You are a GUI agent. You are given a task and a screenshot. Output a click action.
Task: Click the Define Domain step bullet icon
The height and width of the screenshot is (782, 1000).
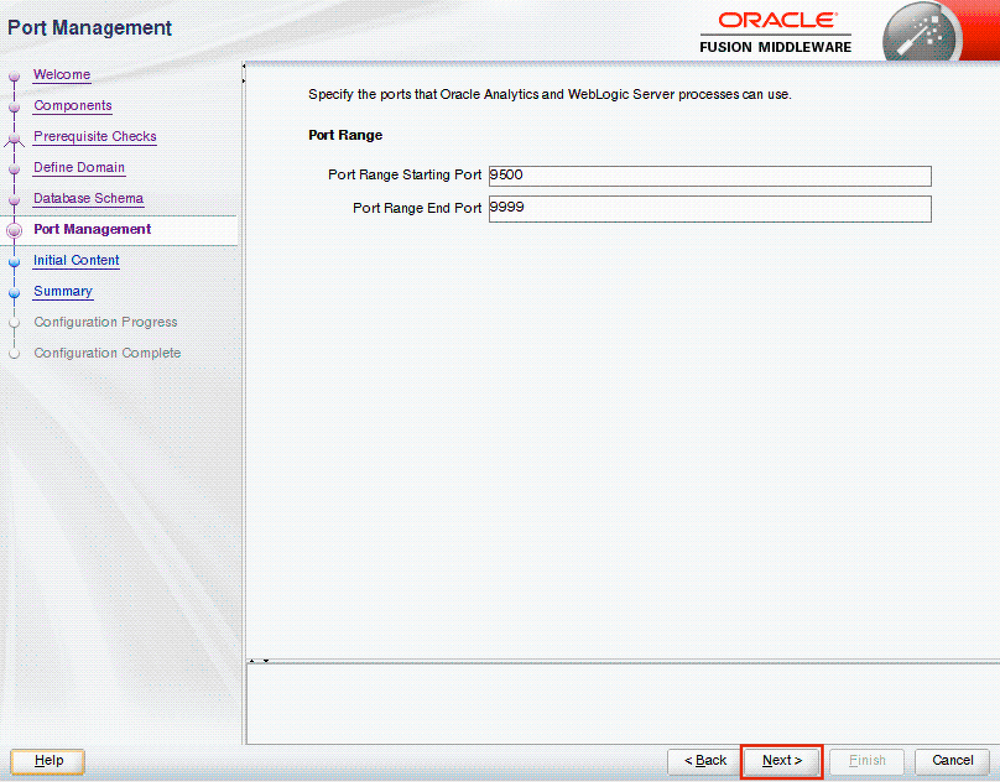(x=14, y=170)
